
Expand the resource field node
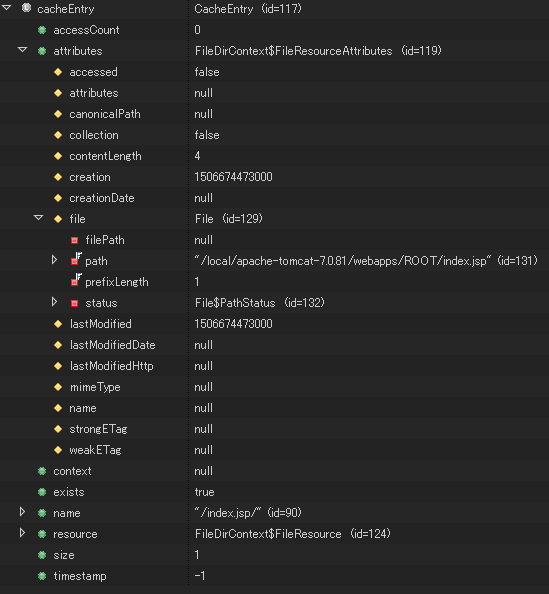pyautogui.click(x=22, y=533)
